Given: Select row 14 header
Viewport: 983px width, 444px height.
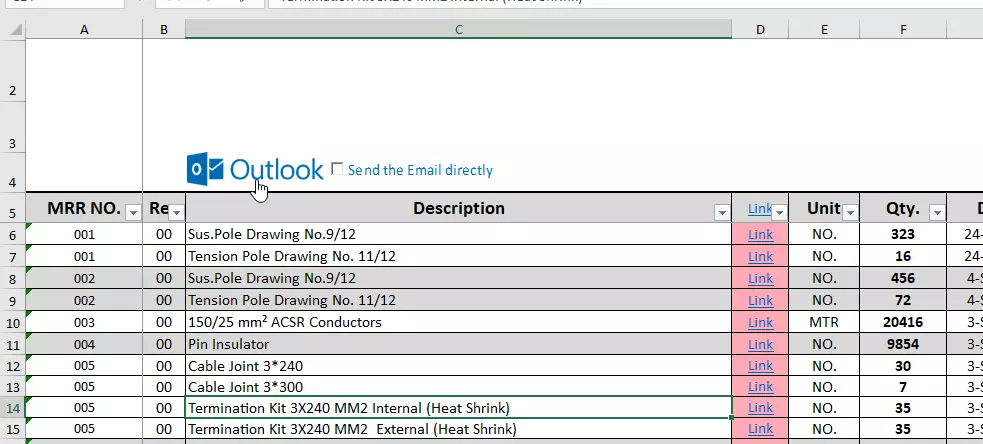Looking at the screenshot, I should [x=13, y=408].
